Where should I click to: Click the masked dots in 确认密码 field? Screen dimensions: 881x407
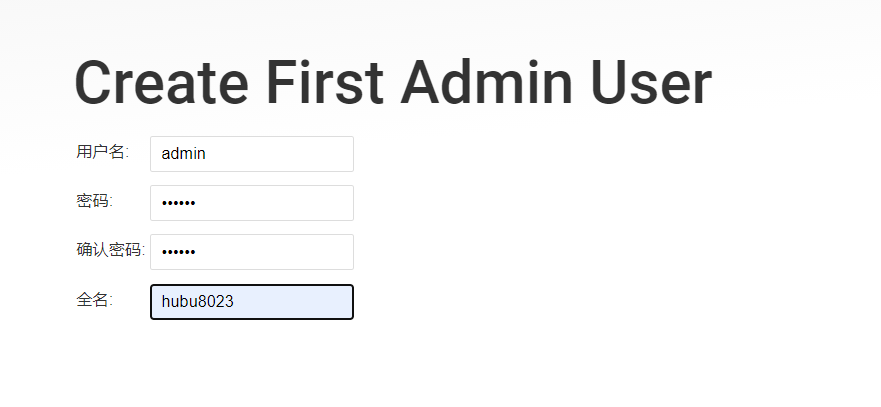click(x=178, y=253)
